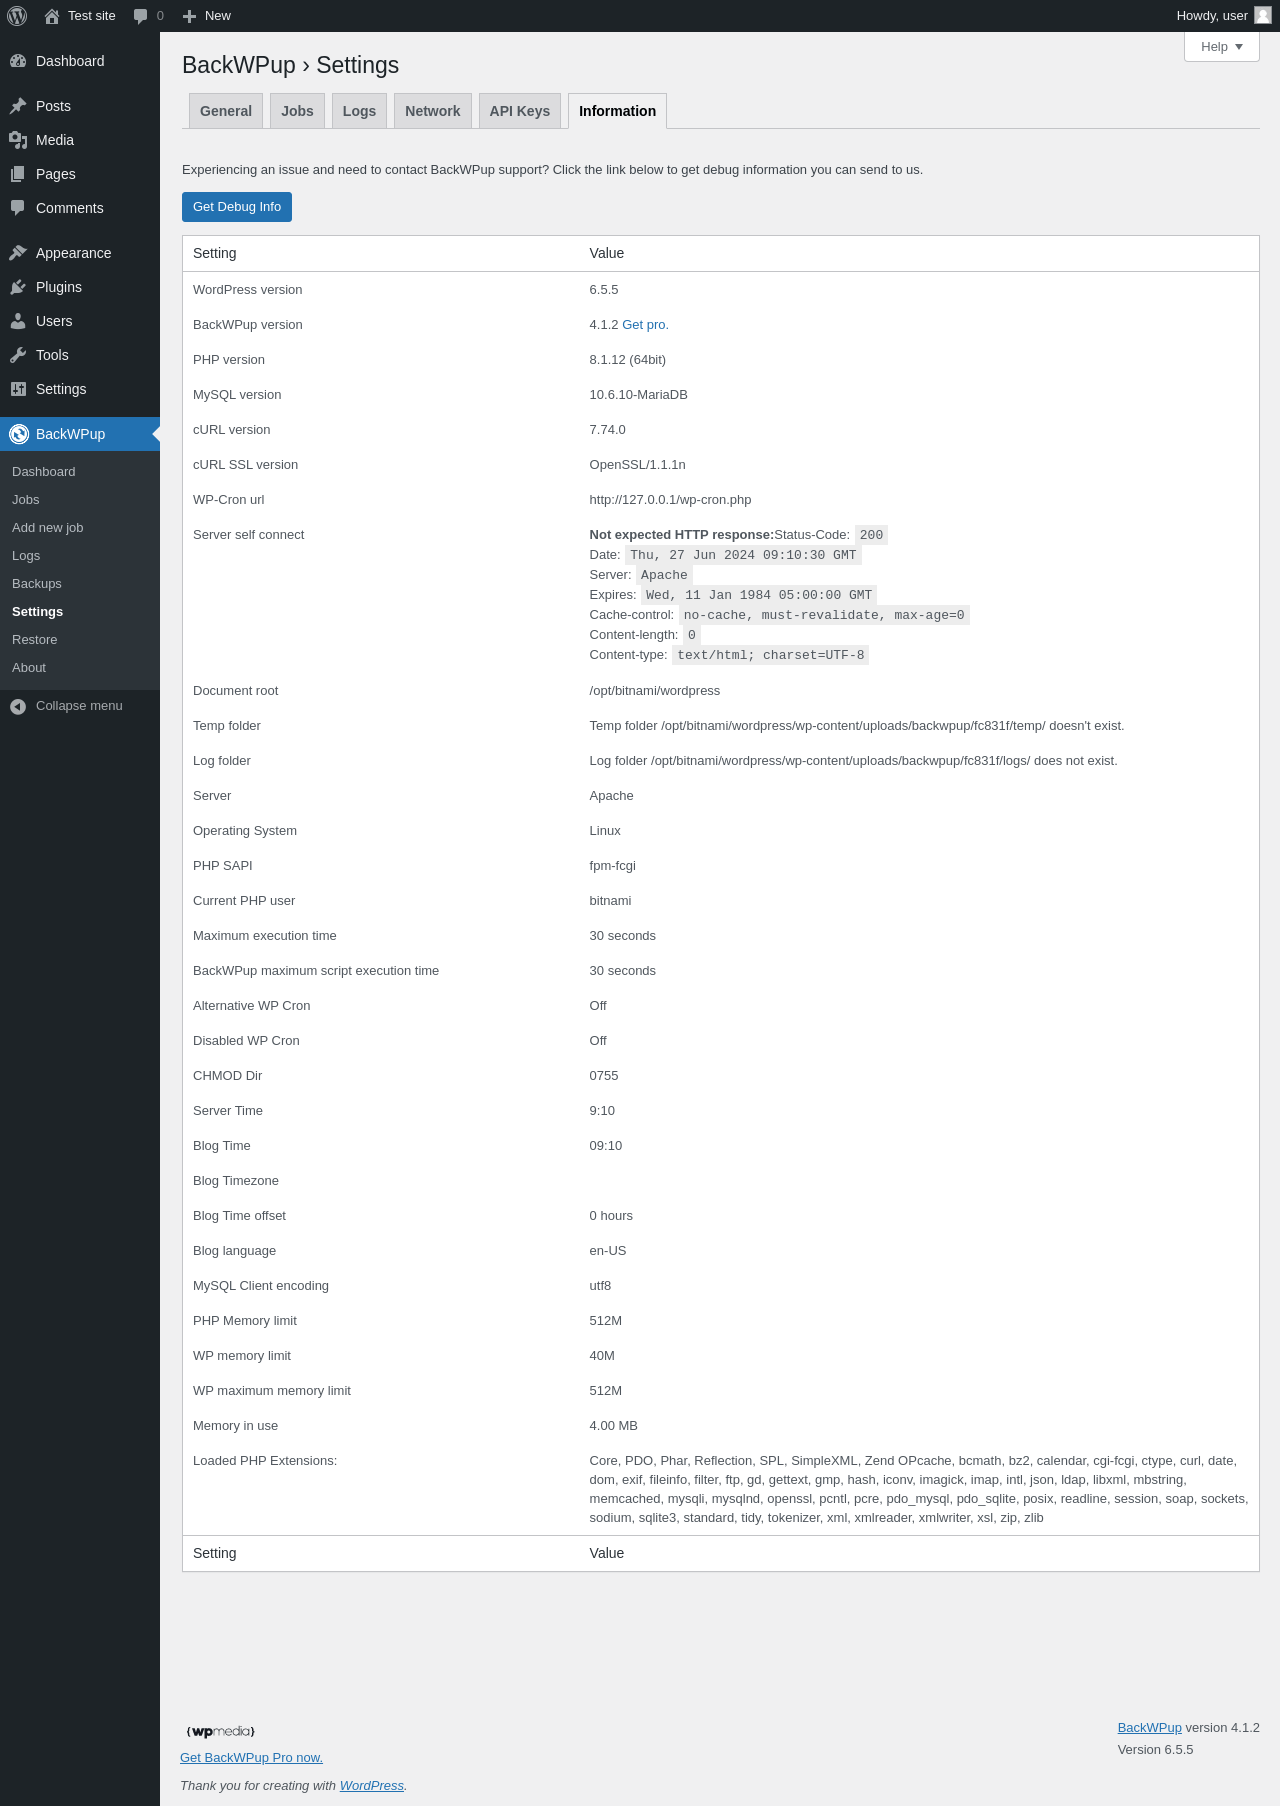Open the Restore submenu item
The image size is (1280, 1806).
click(x=35, y=640)
